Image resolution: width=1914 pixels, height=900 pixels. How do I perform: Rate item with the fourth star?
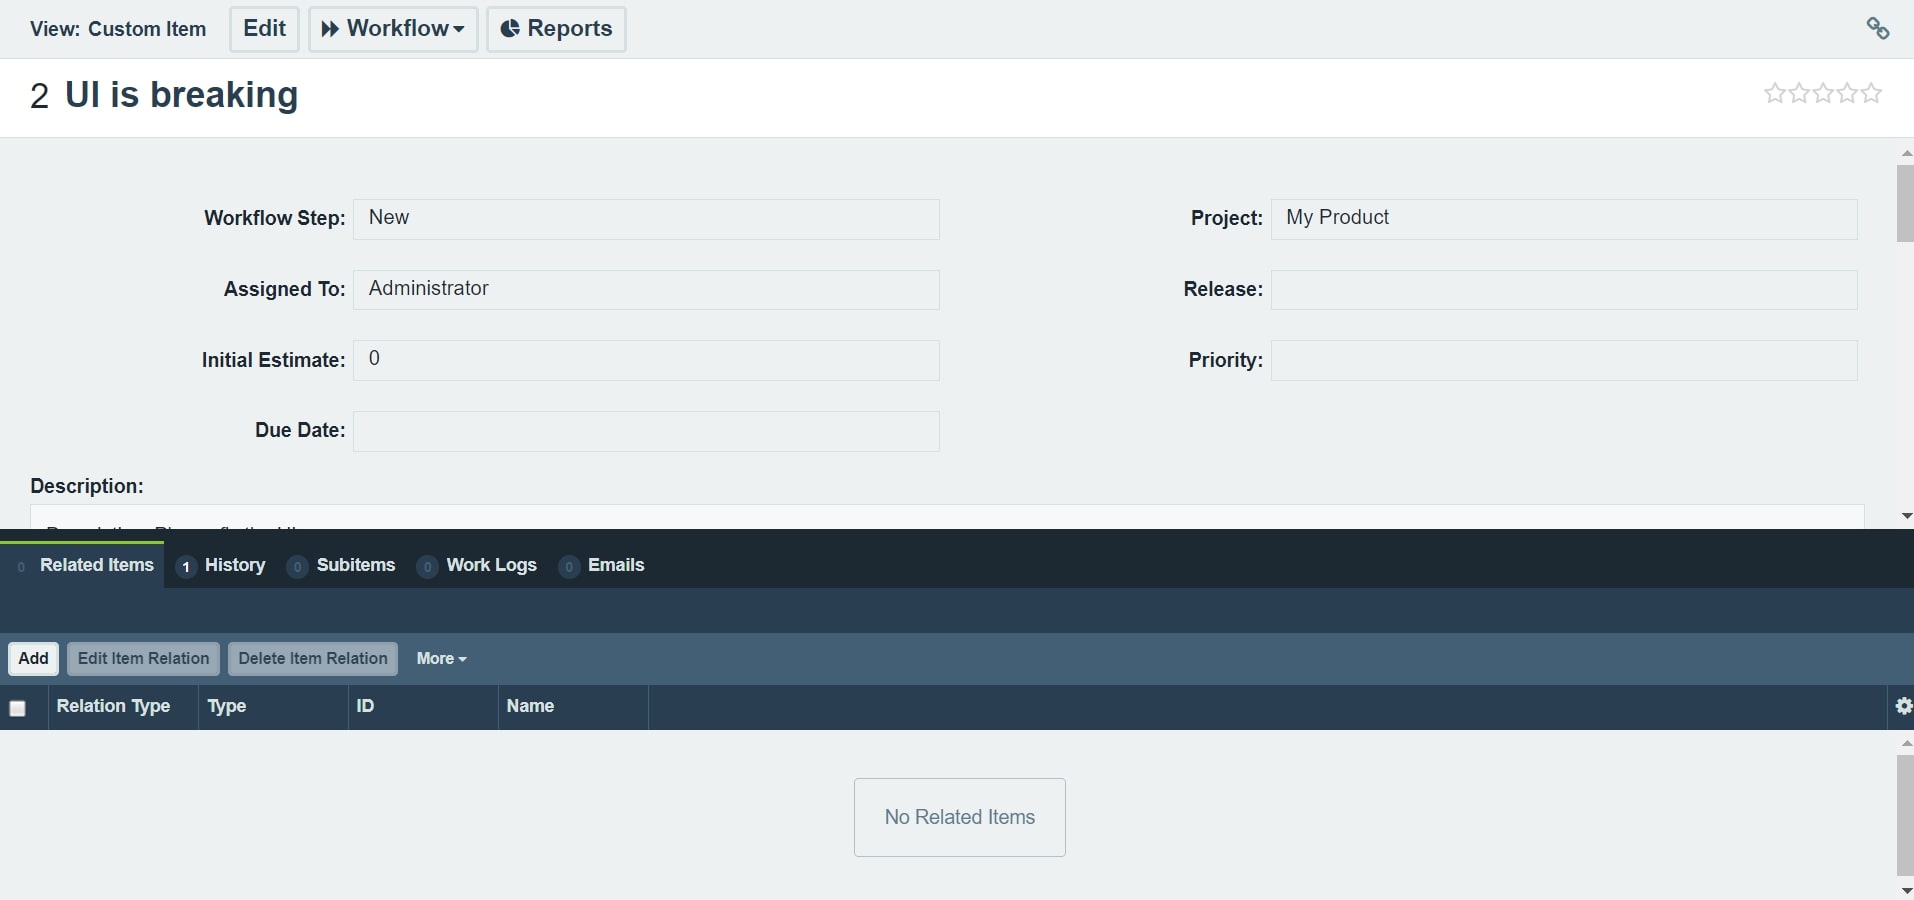(x=1847, y=94)
